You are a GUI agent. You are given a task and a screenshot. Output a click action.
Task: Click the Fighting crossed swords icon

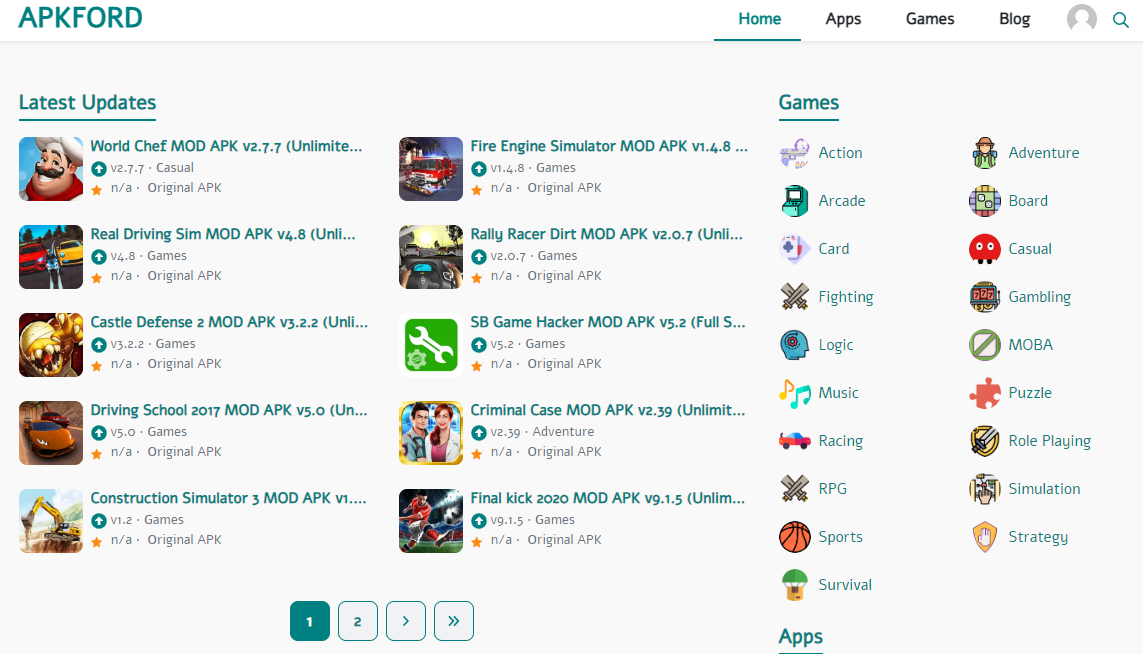795,297
